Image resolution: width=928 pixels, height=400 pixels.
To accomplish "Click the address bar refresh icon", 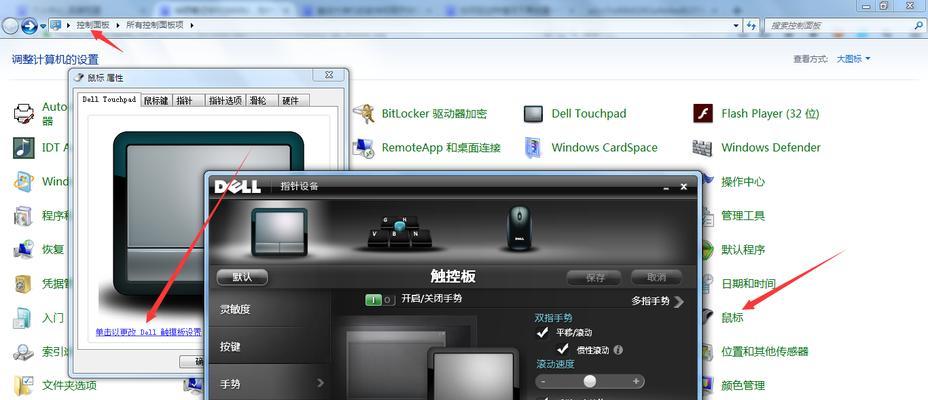I will (752, 25).
